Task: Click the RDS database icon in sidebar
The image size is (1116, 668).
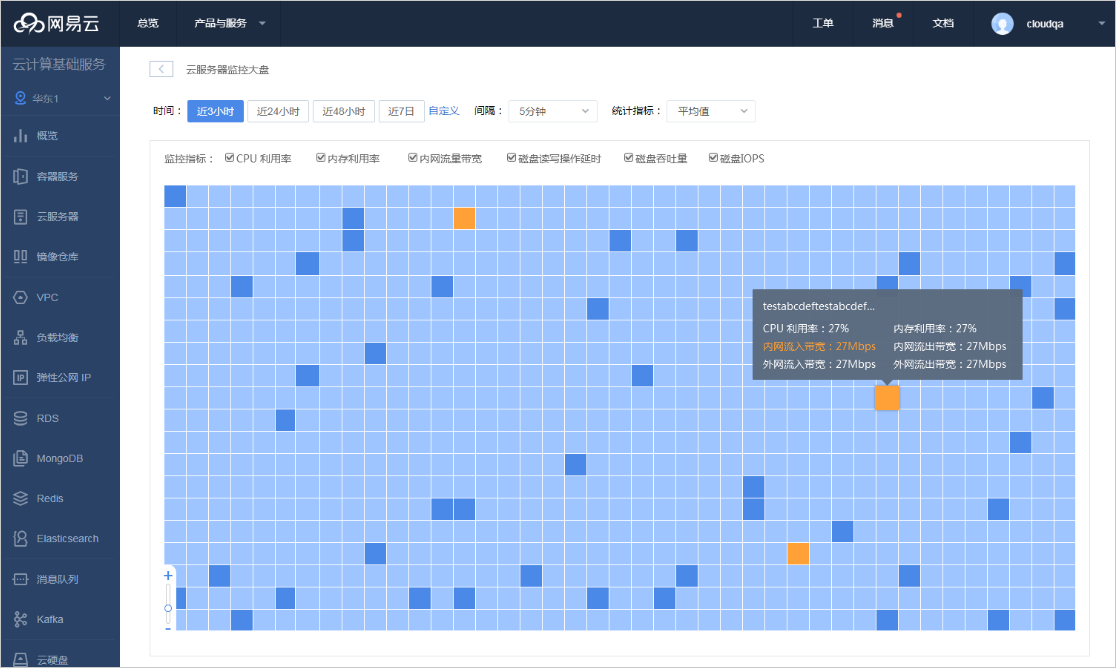Action: [20, 418]
